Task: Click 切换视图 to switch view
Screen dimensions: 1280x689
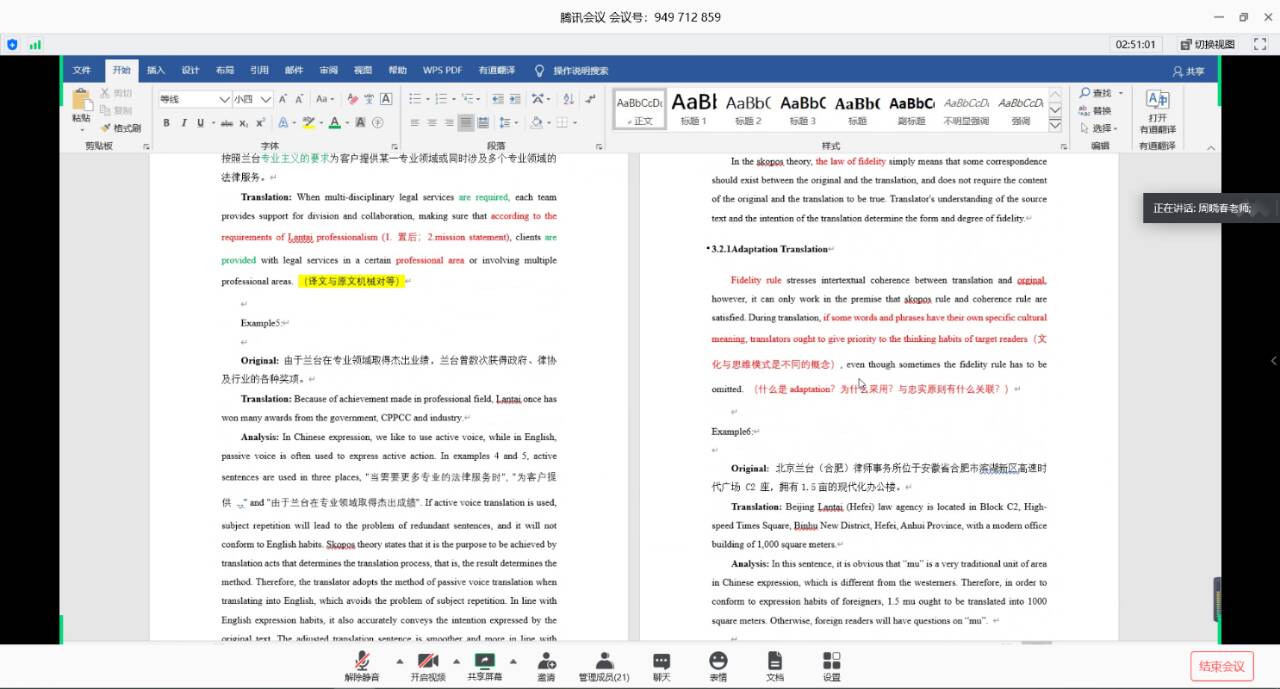Action: click(1208, 44)
